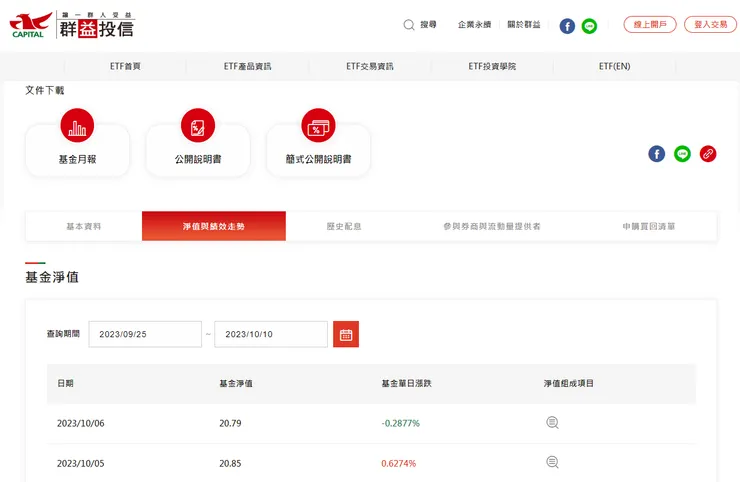Share the page on Facebook
This screenshot has width=740, height=482.
656,154
